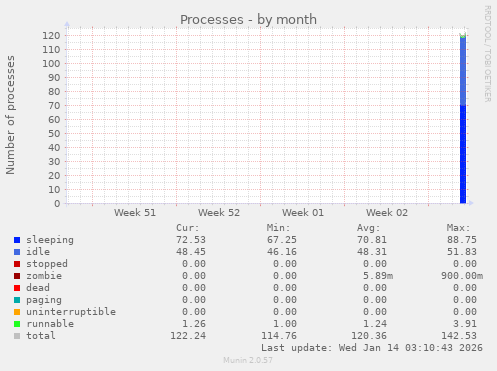497x371 pixels.
Task: Click total current value 122.24
Action: [x=188, y=336]
